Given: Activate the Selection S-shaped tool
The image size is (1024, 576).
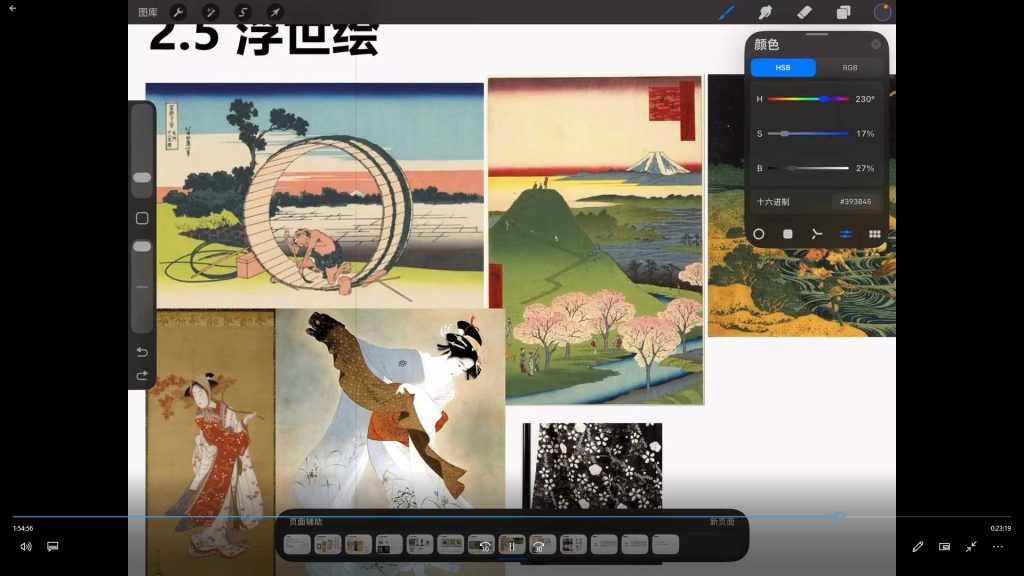Looking at the screenshot, I should pos(243,12).
